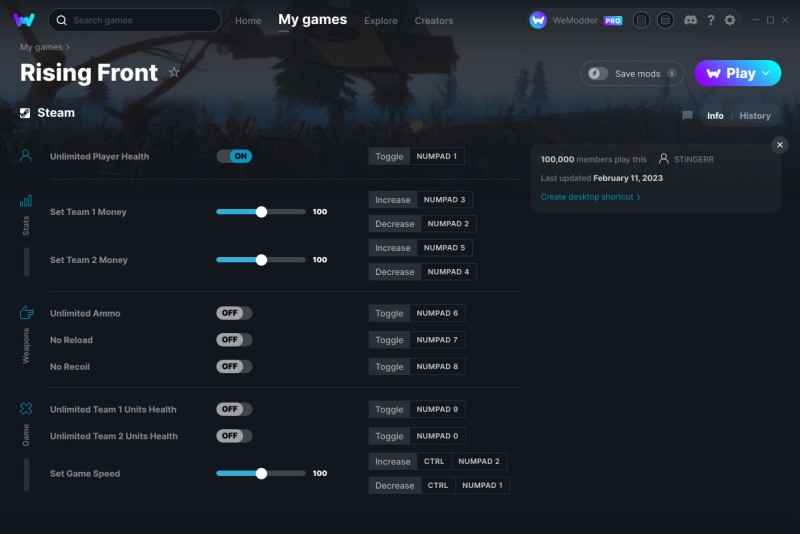Viewport: 800px width, 534px height.
Task: Click the search magnifier icon
Action: point(62,20)
